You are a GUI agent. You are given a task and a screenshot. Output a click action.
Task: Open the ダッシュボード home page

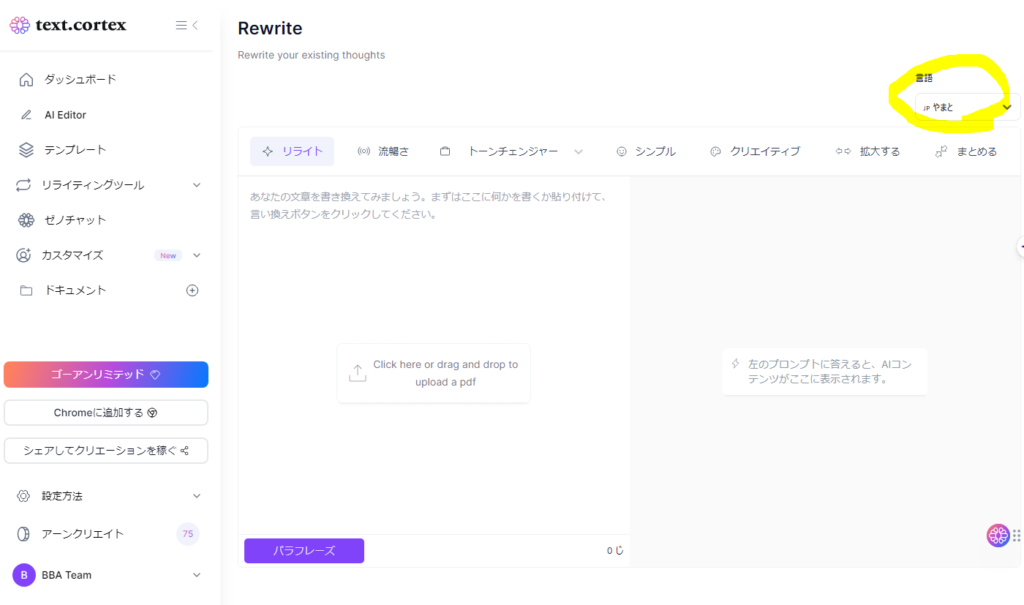tap(80, 80)
